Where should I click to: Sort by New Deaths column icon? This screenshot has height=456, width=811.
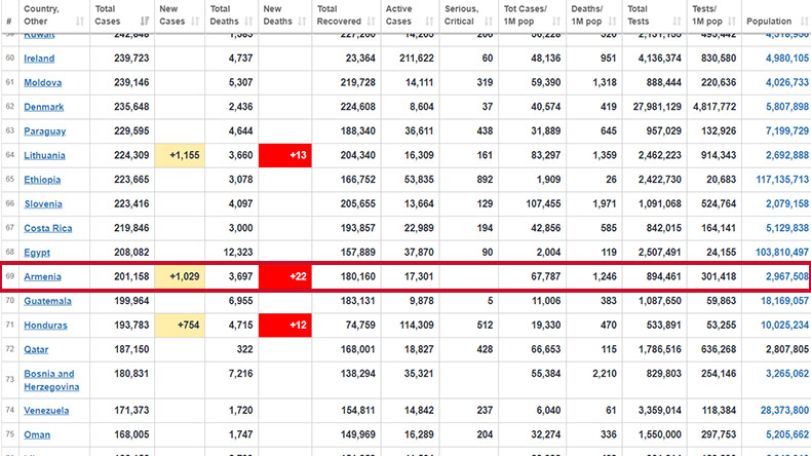[x=303, y=21]
